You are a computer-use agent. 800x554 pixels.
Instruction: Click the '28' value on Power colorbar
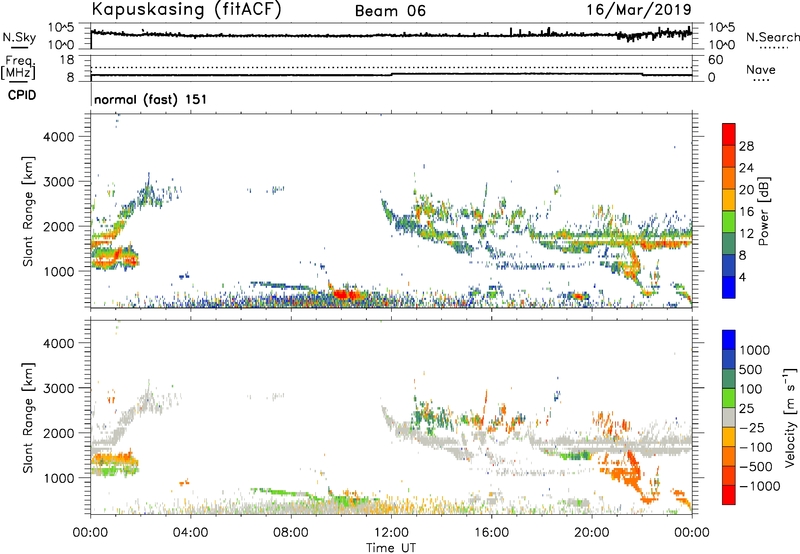pyautogui.click(x=746, y=146)
